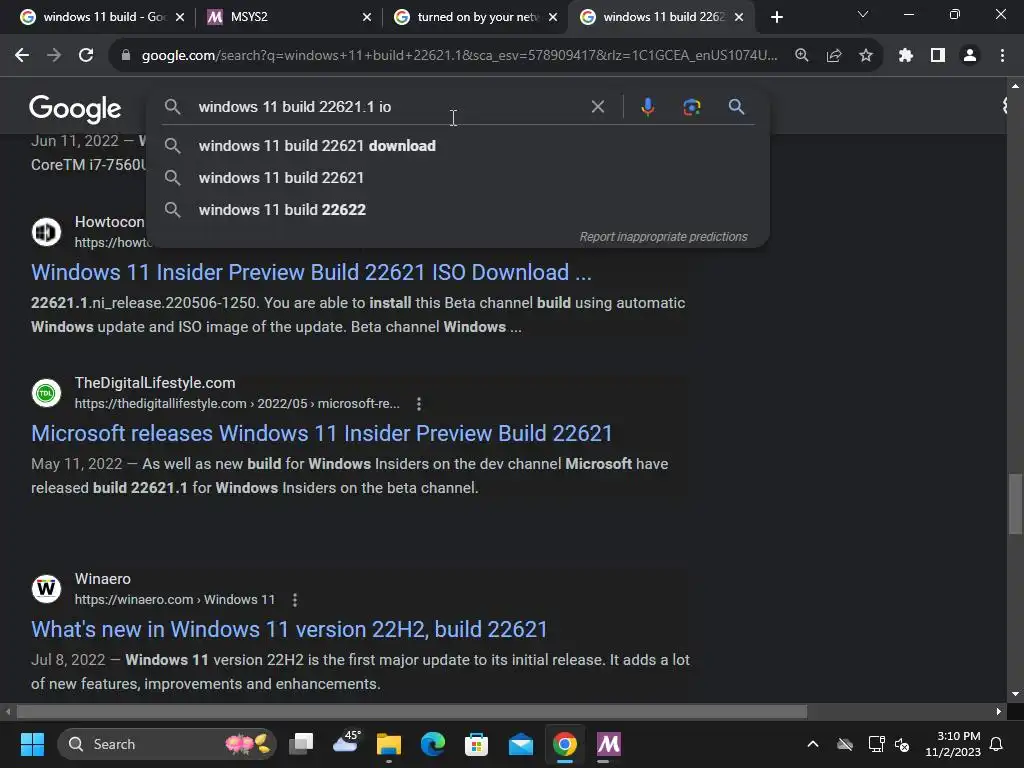Click the scroll right arrow

pos(999,711)
